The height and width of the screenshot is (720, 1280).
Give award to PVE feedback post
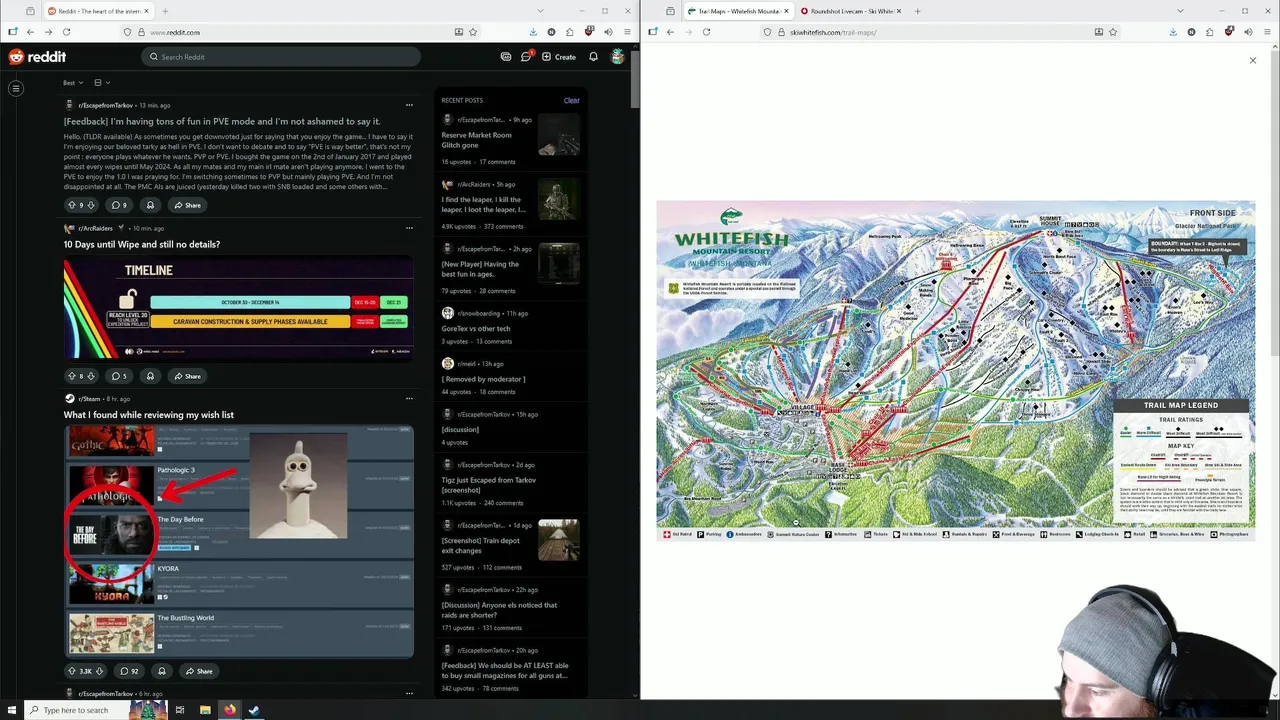coord(150,205)
